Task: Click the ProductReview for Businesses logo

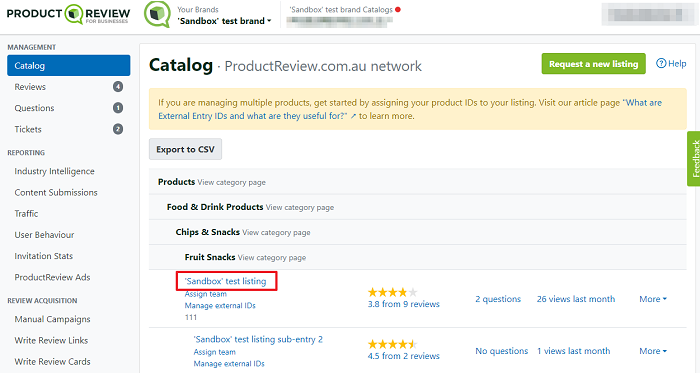Action: coord(68,14)
